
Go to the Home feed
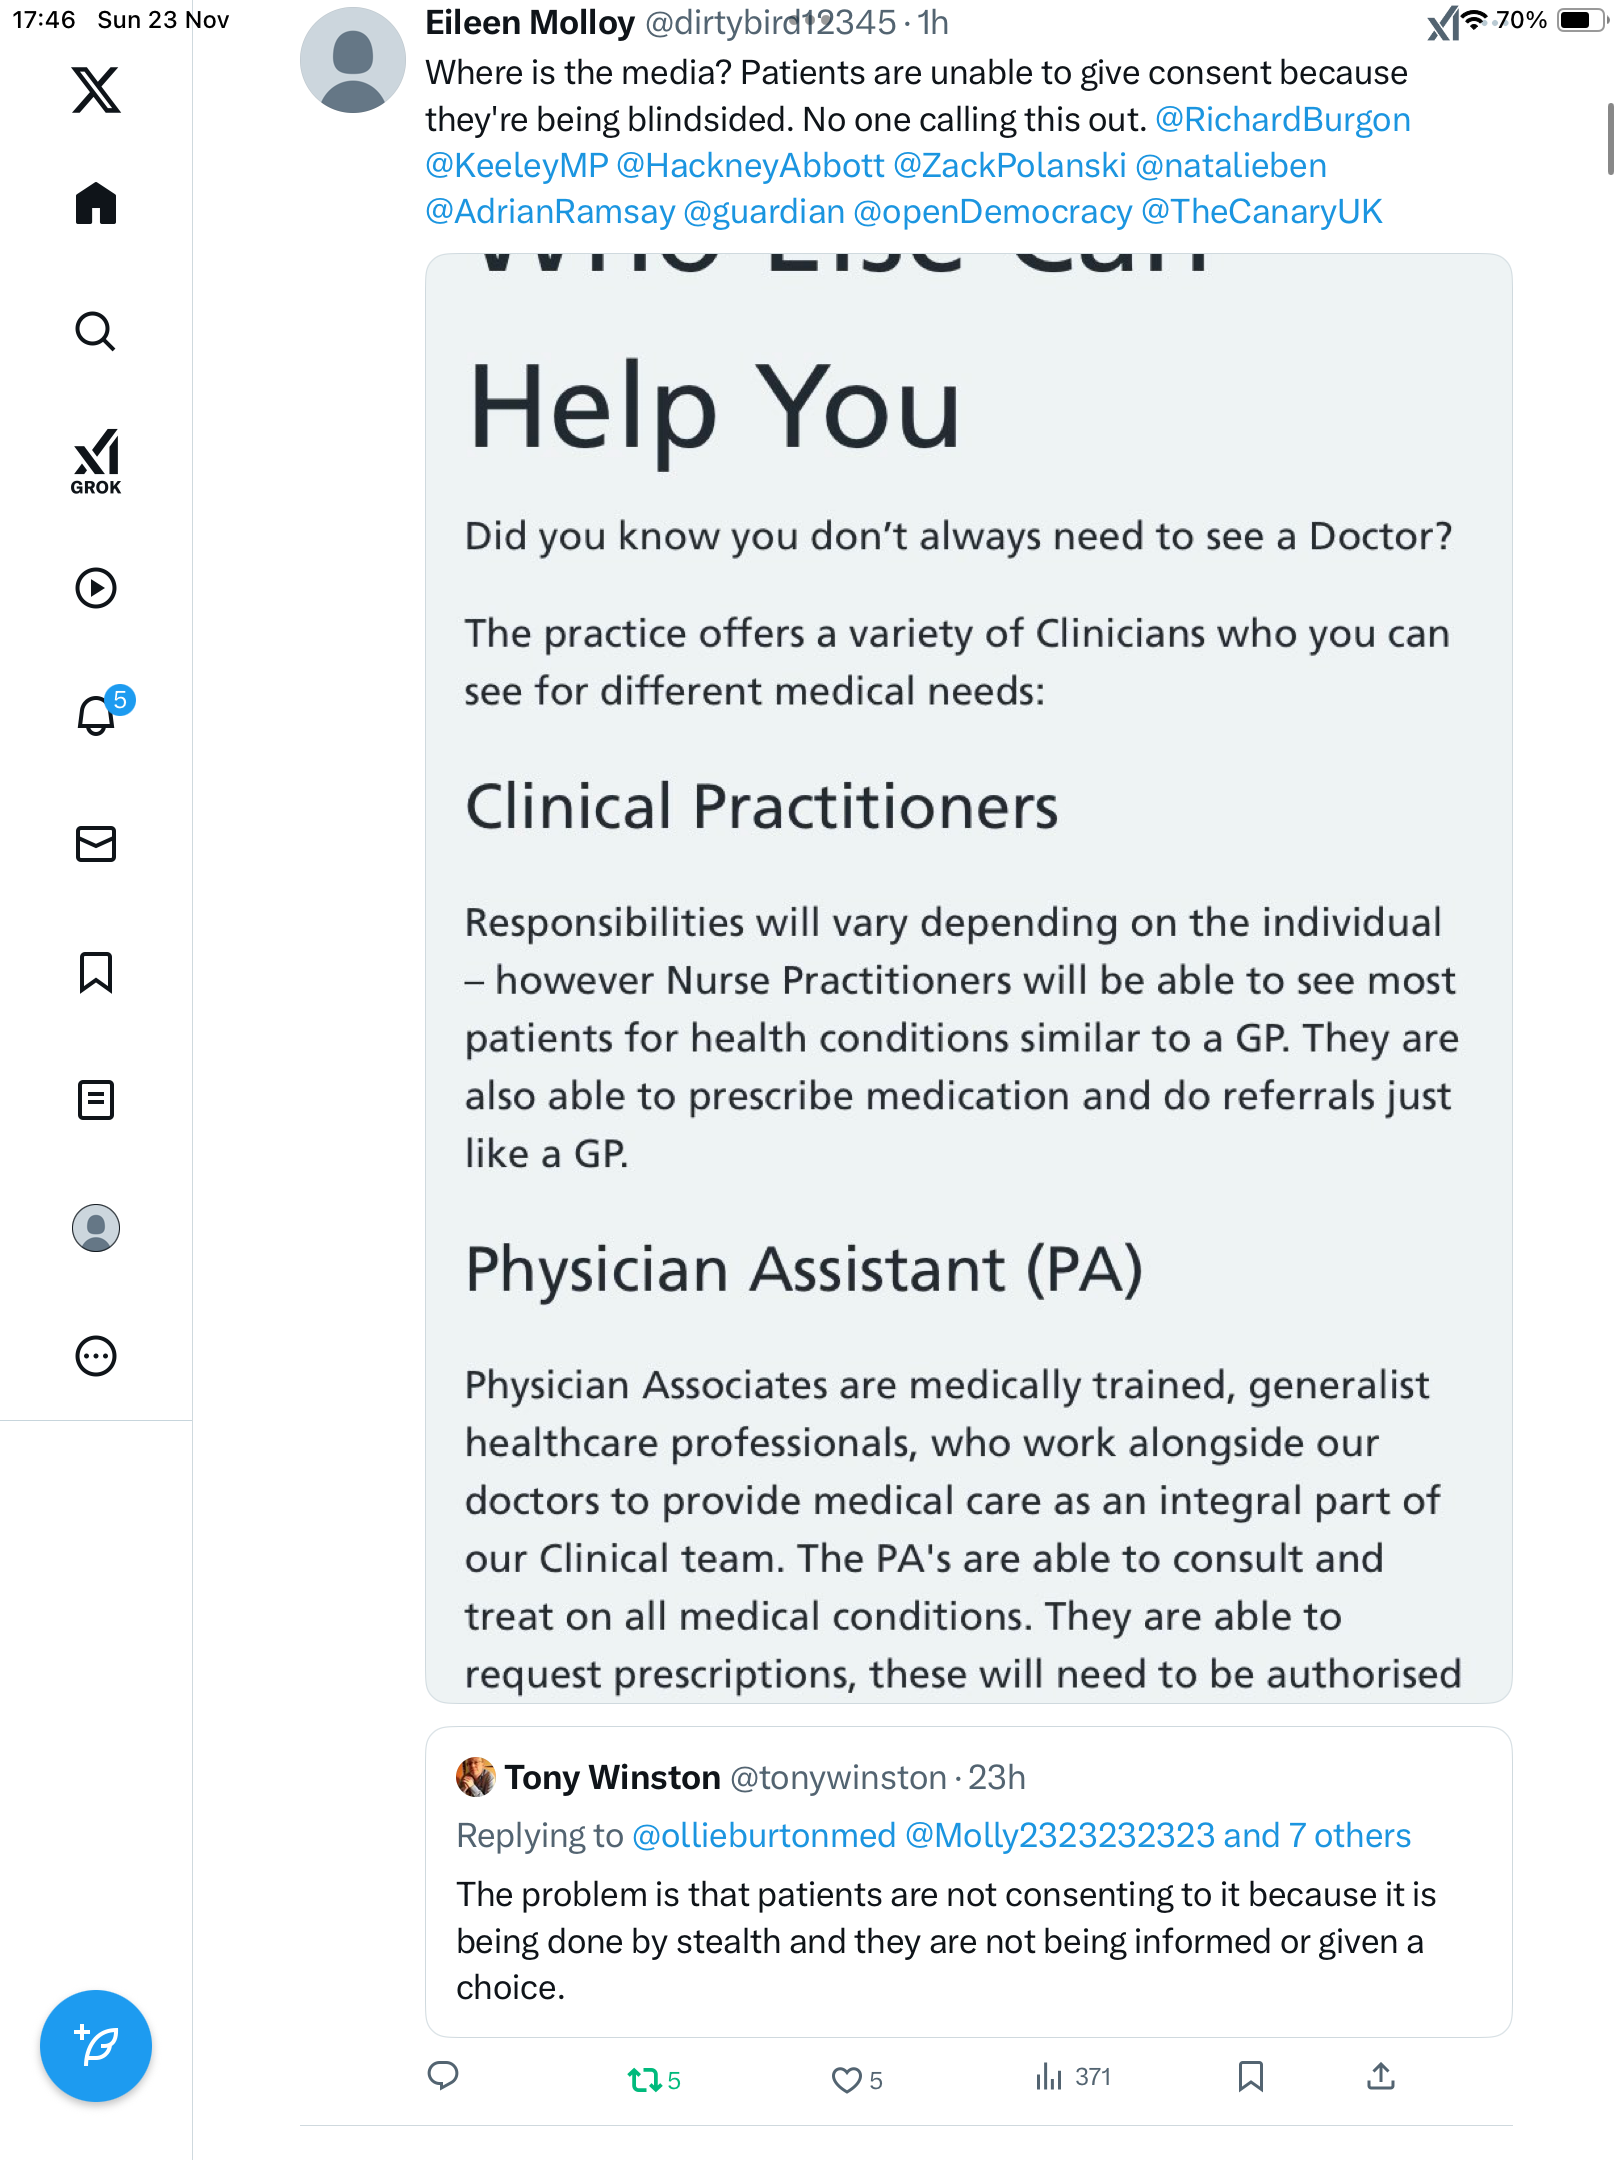point(96,204)
